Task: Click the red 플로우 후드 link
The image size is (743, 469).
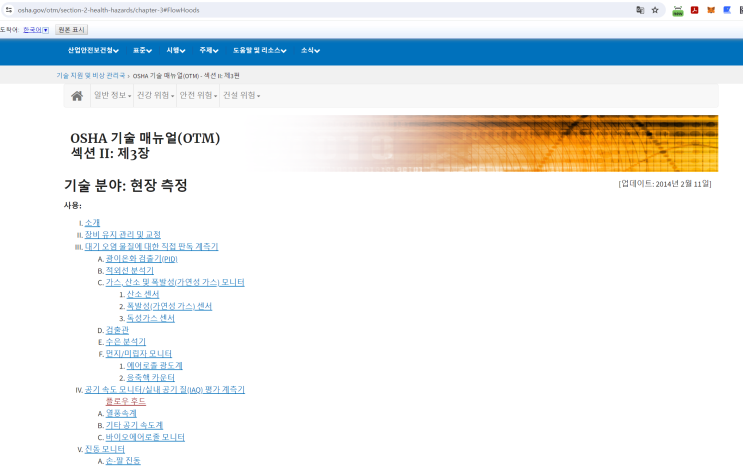Action: click(126, 402)
